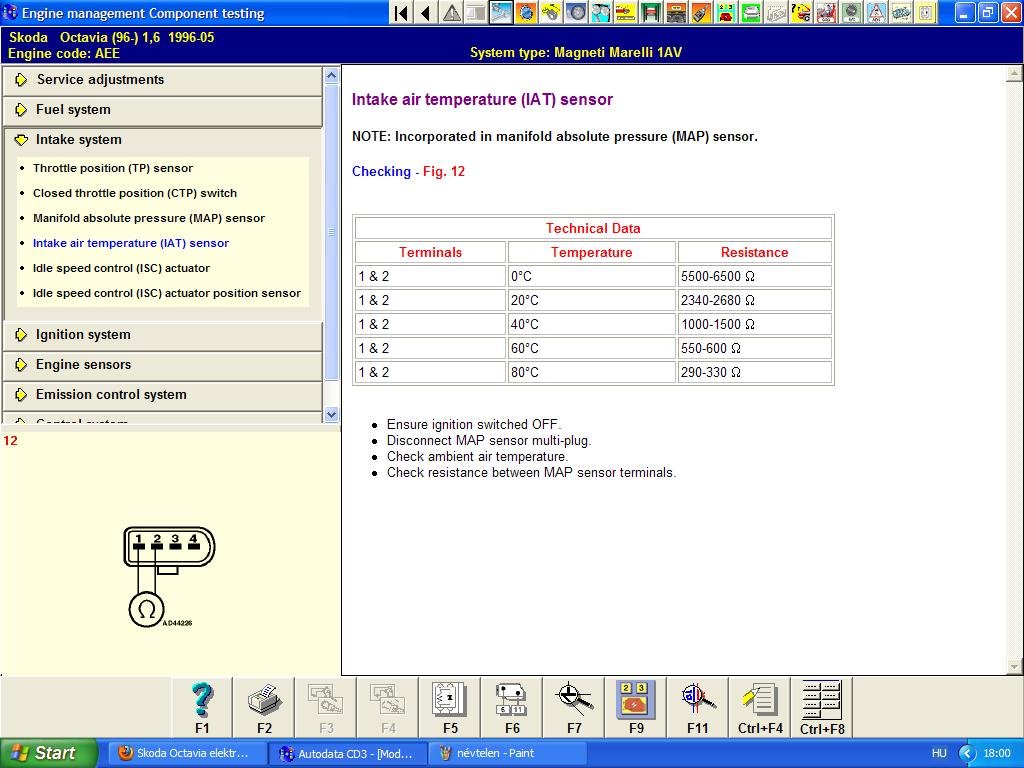Click the orange and blue globe toolbar icon
The height and width of the screenshot is (768, 1024).
tap(526, 12)
